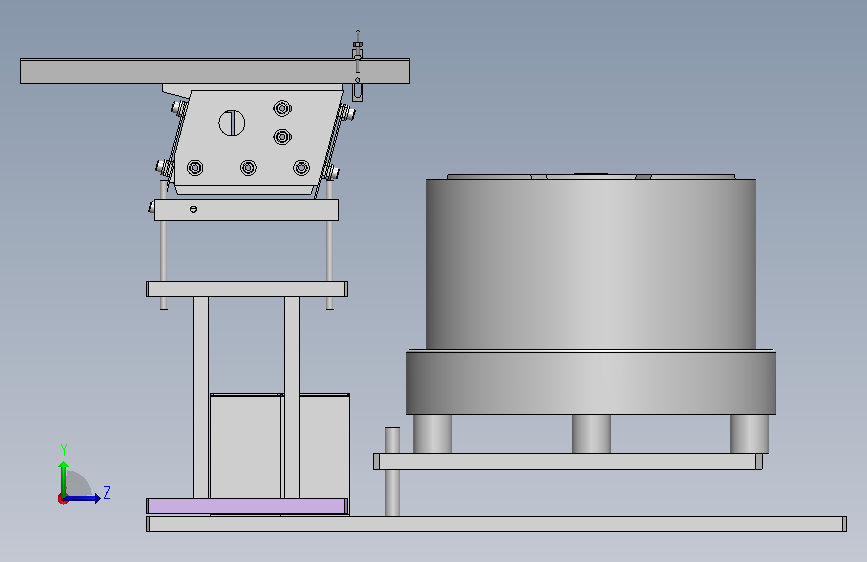Select the wider lower ring of the drum
Image resolution: width=867 pixels, height=562 pixels.
(x=591, y=382)
